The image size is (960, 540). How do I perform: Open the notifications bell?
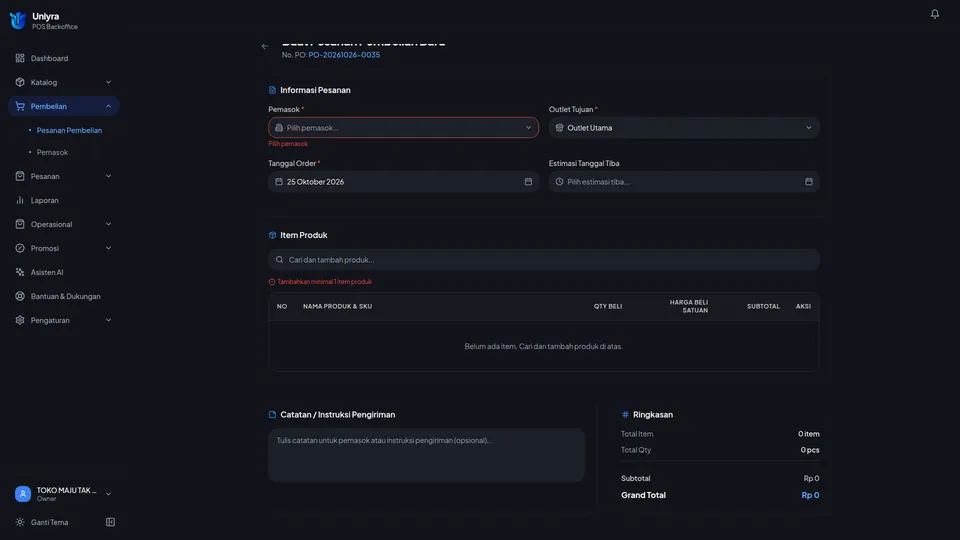click(934, 13)
